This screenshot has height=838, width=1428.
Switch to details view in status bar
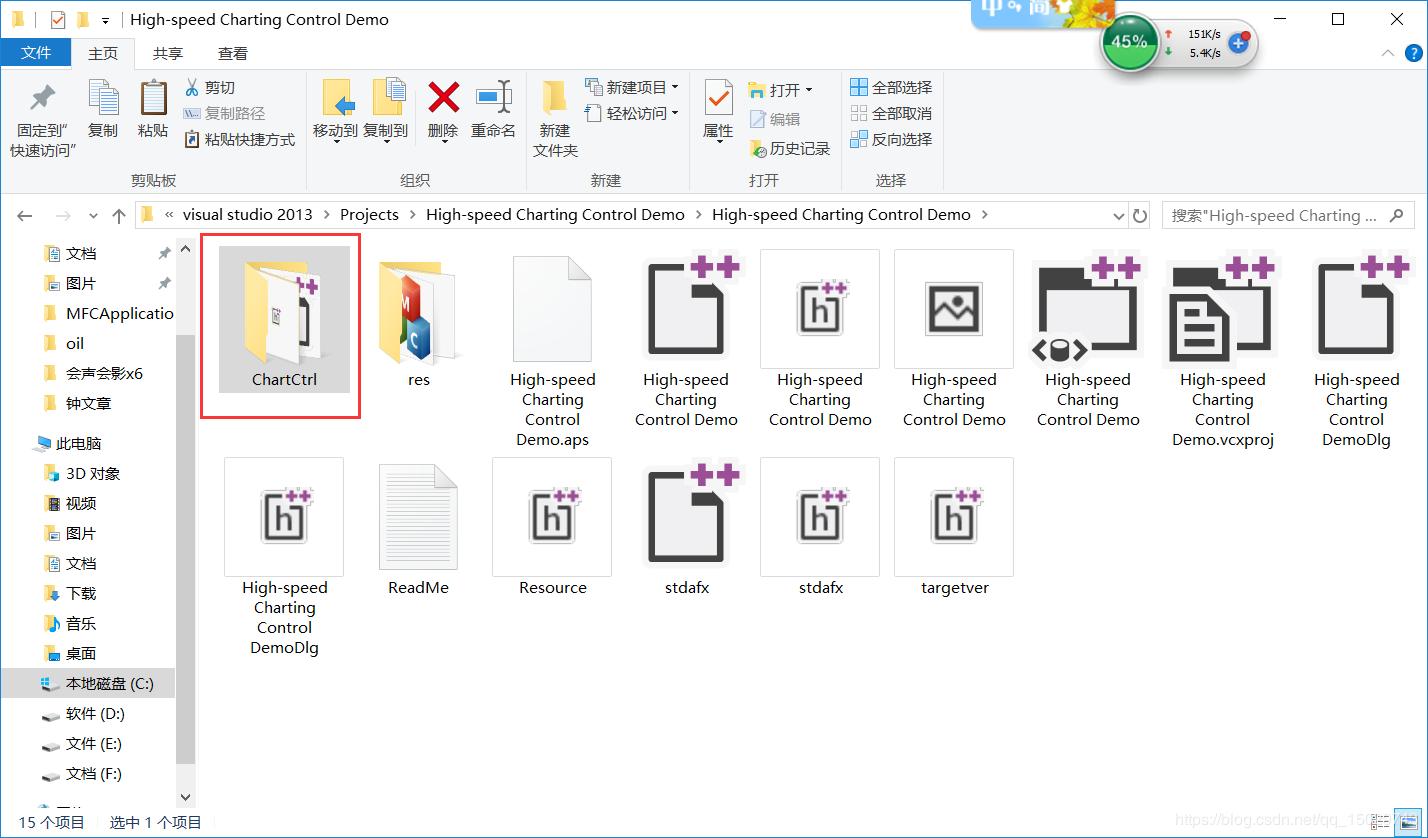tap(1382, 821)
